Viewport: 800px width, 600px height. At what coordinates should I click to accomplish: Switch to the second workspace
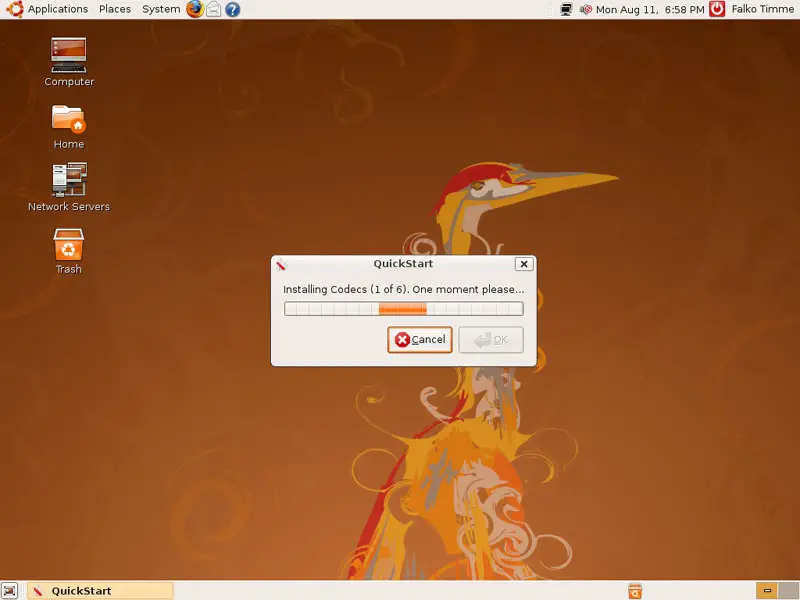[789, 591]
